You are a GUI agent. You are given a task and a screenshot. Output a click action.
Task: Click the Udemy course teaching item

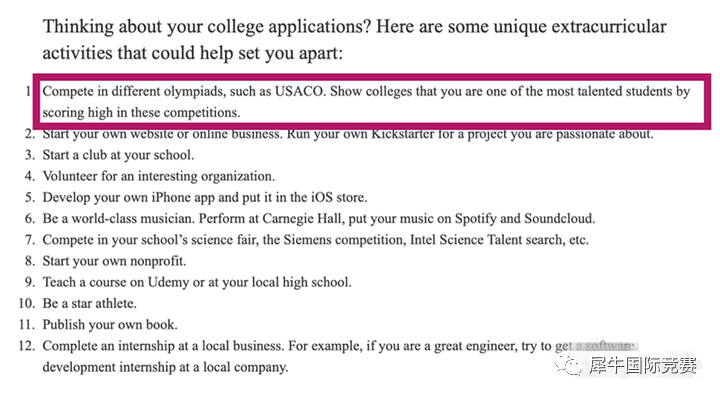coord(197,282)
